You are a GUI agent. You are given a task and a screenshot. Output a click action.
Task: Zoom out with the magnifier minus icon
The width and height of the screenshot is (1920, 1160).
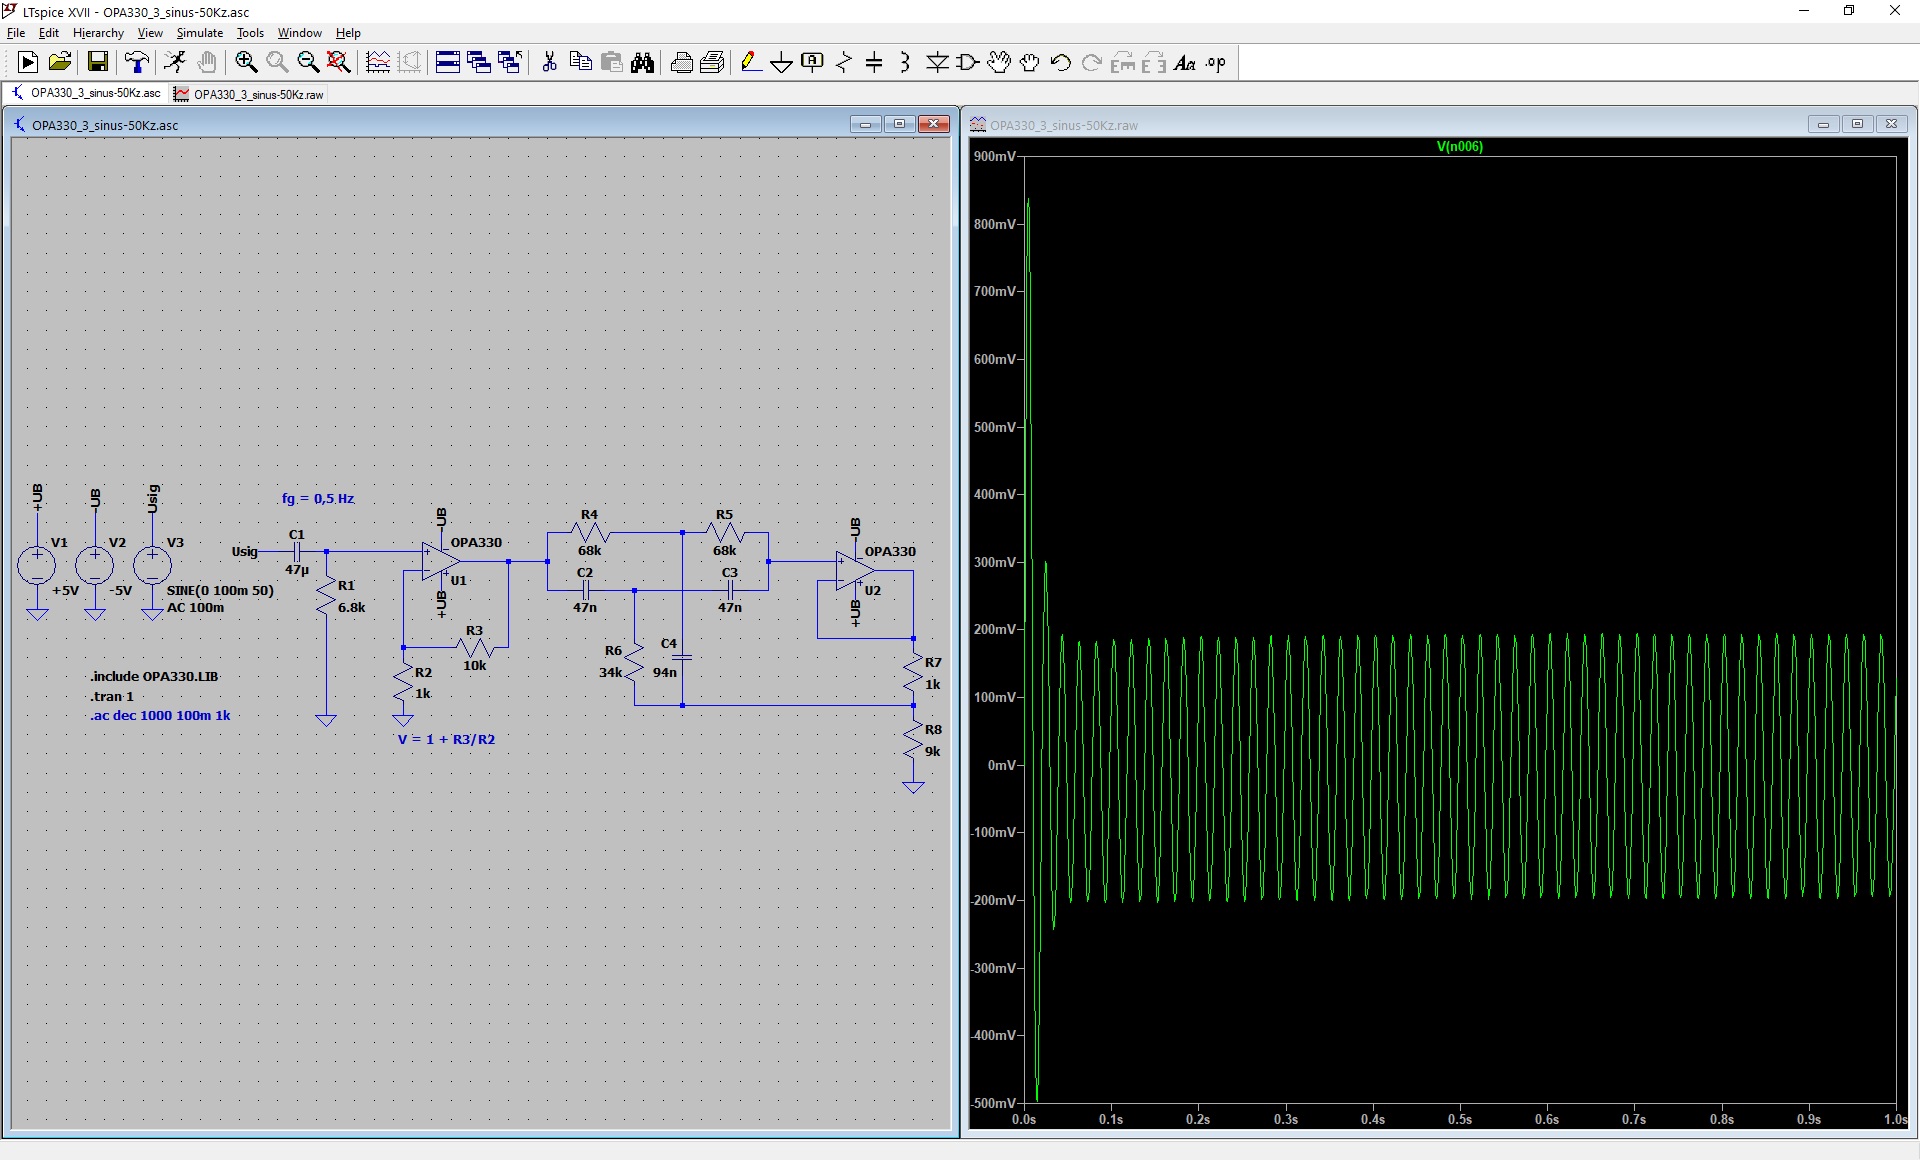pos(308,62)
